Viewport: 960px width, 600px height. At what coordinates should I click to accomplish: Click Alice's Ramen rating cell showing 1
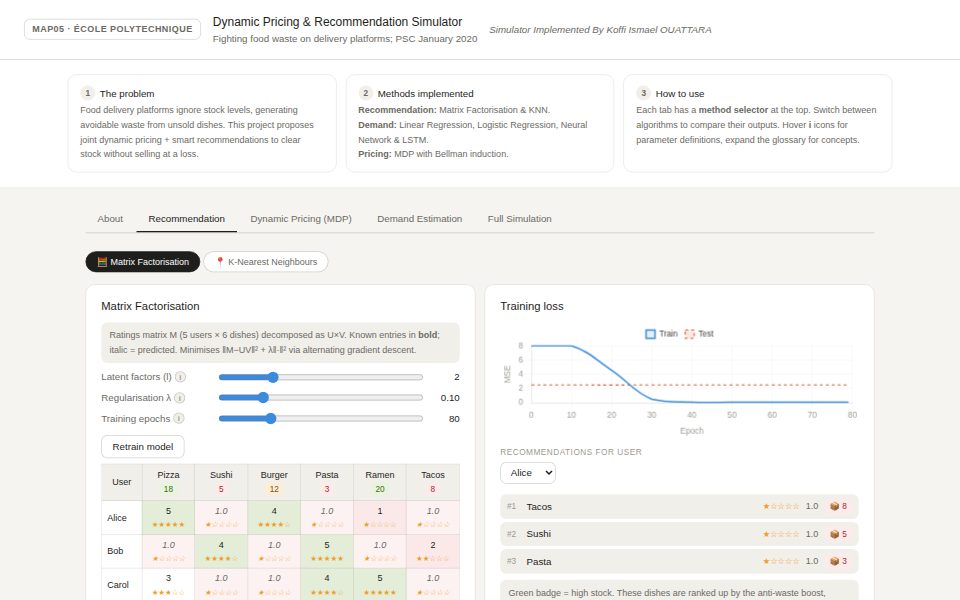(380, 518)
